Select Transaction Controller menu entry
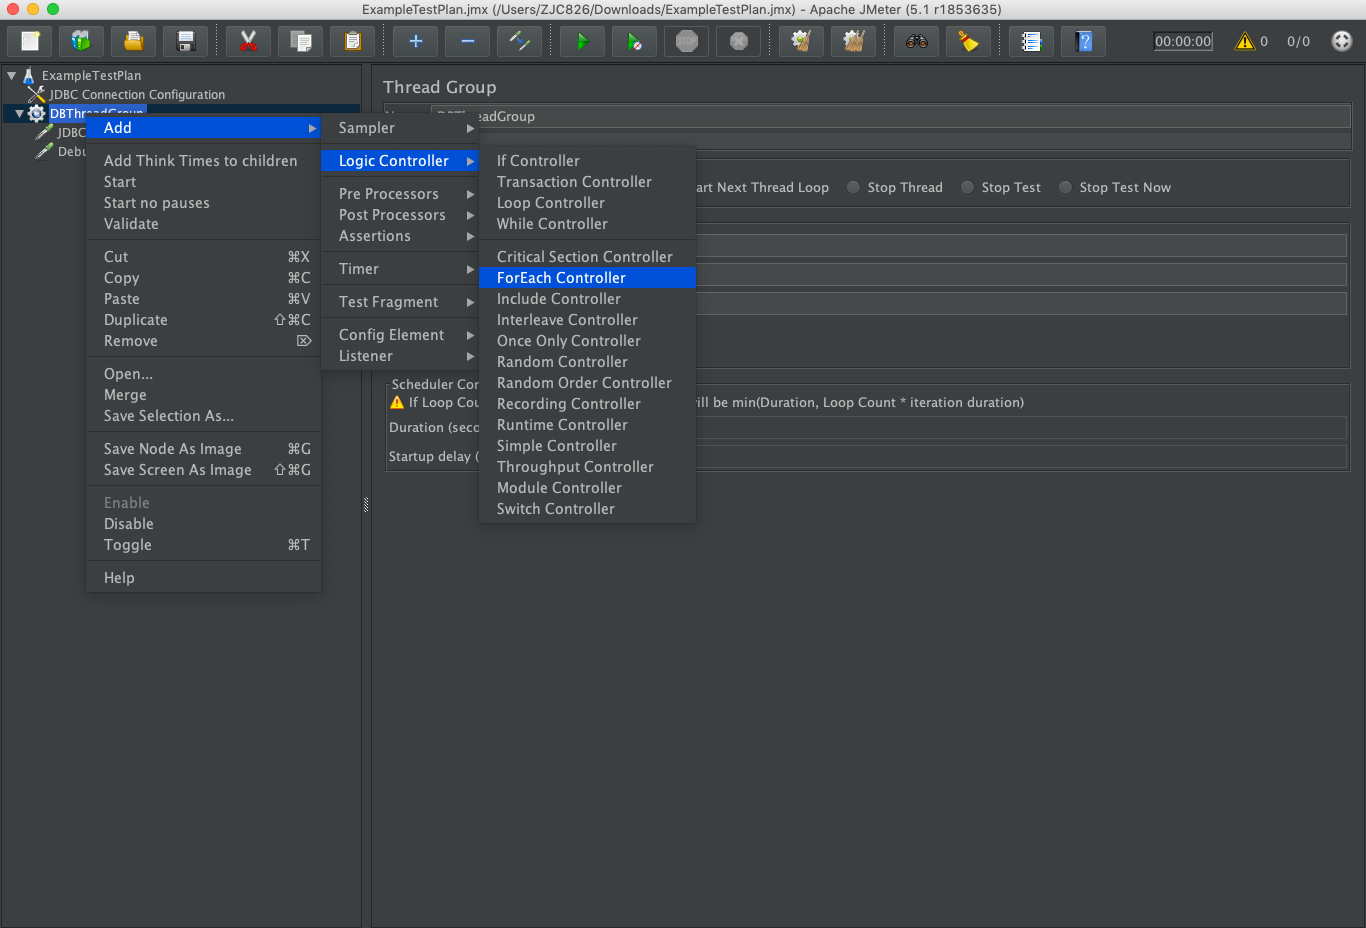Screen dimensions: 1366x928 [x=587, y=182]
